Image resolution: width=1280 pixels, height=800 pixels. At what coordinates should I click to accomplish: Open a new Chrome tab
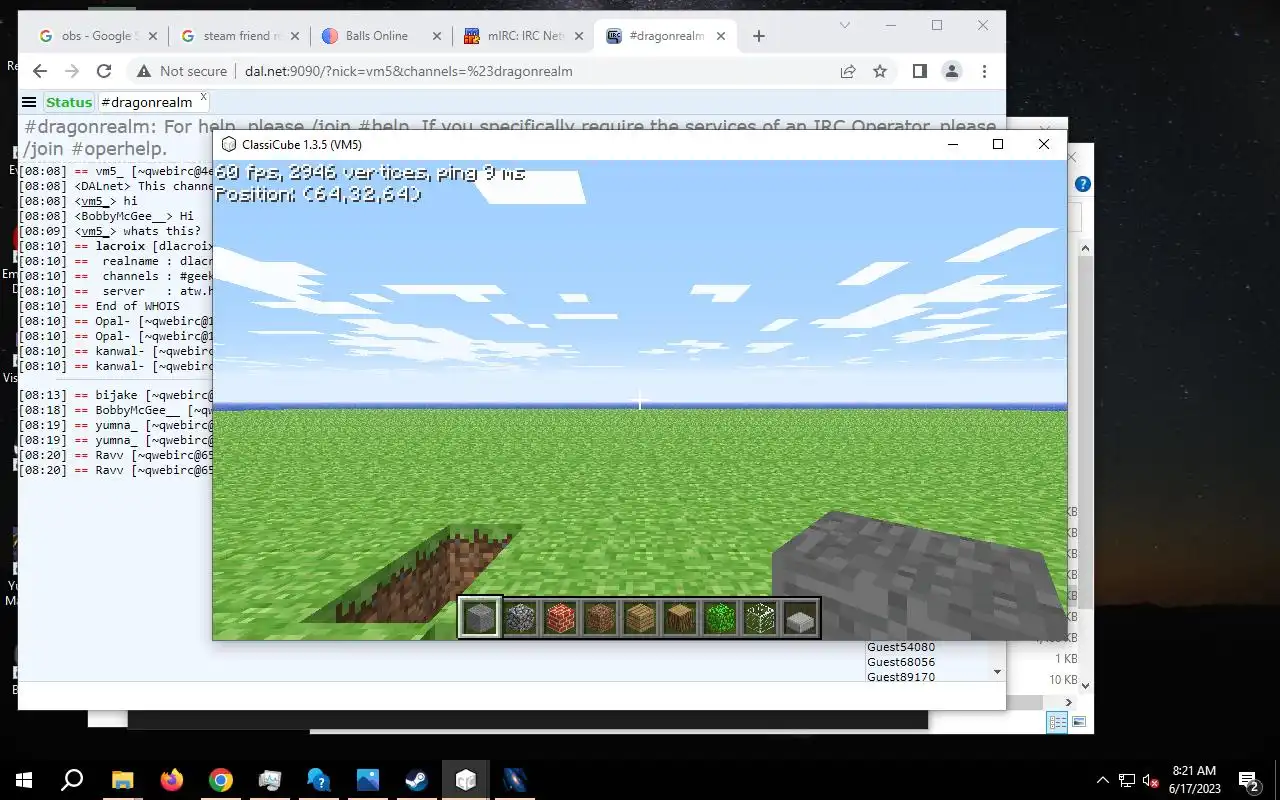[x=759, y=36]
